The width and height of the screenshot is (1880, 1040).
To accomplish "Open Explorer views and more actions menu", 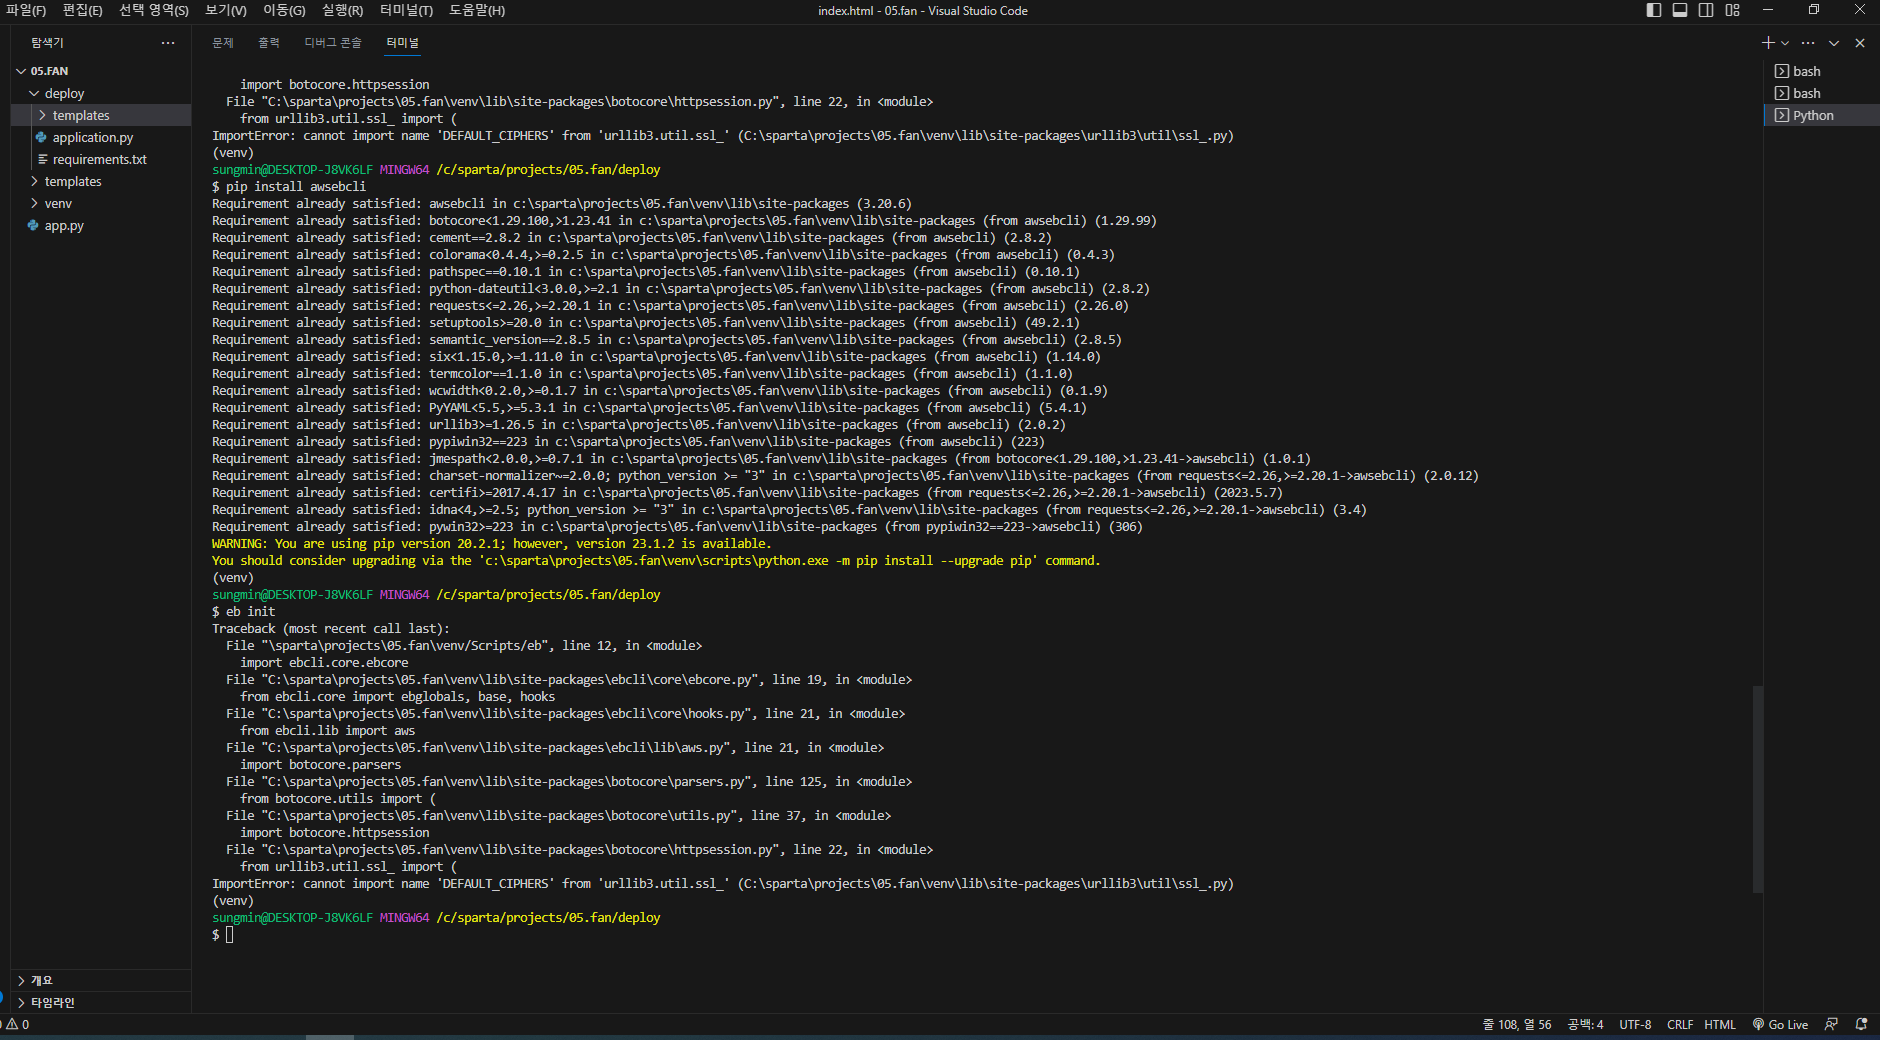I will tap(168, 43).
